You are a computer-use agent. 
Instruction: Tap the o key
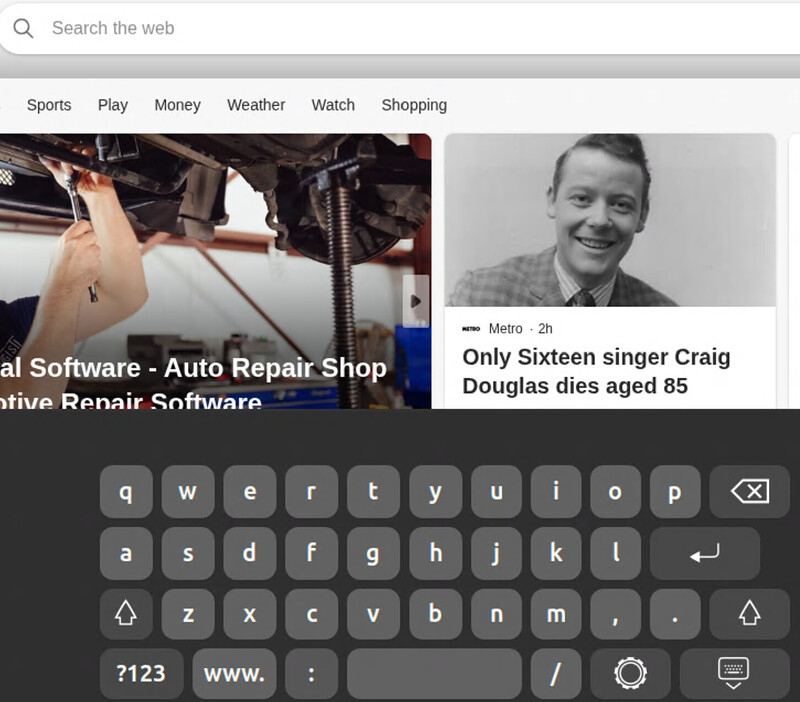click(x=615, y=492)
